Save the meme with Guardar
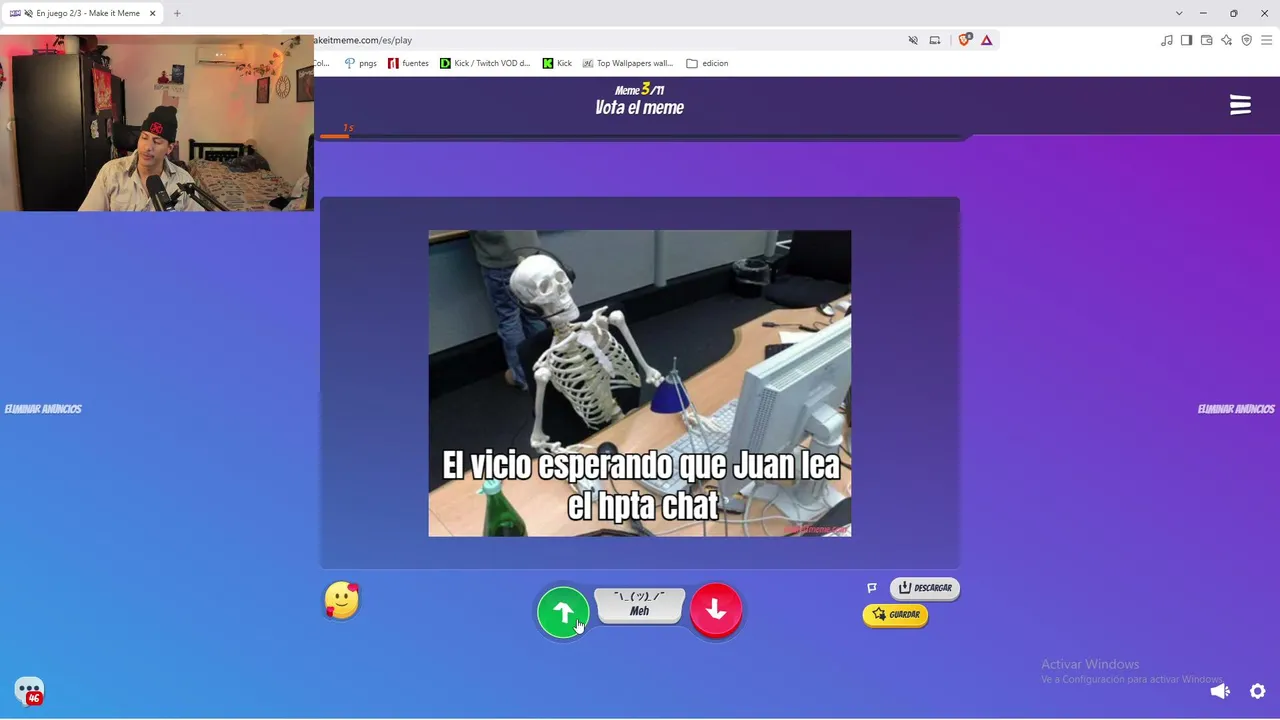The height and width of the screenshot is (720, 1280). coord(895,614)
